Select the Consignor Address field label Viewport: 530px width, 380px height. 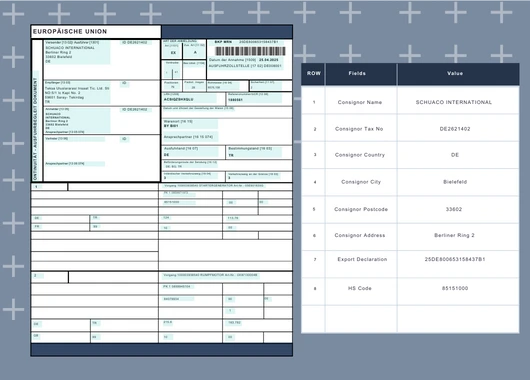(360, 235)
